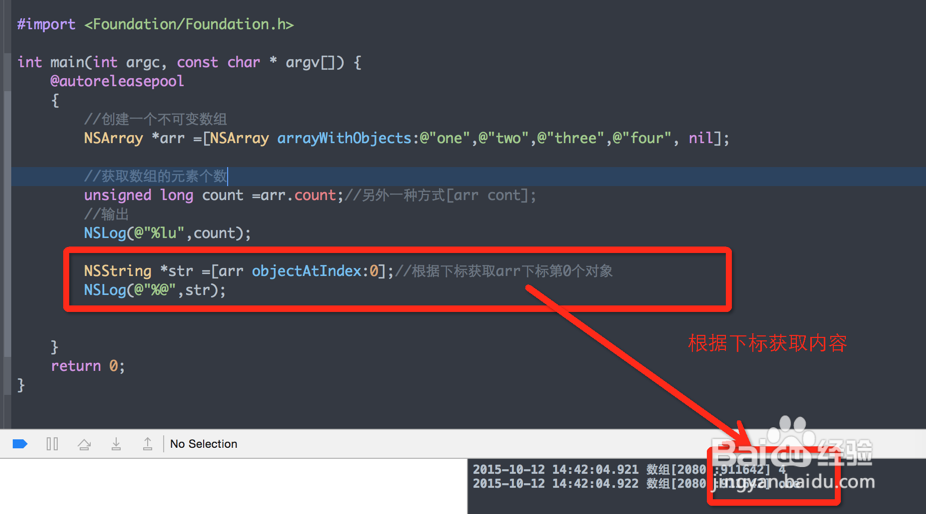This screenshot has width=926, height=514.
Task: Click the NSString *str declaration
Action: 138,271
